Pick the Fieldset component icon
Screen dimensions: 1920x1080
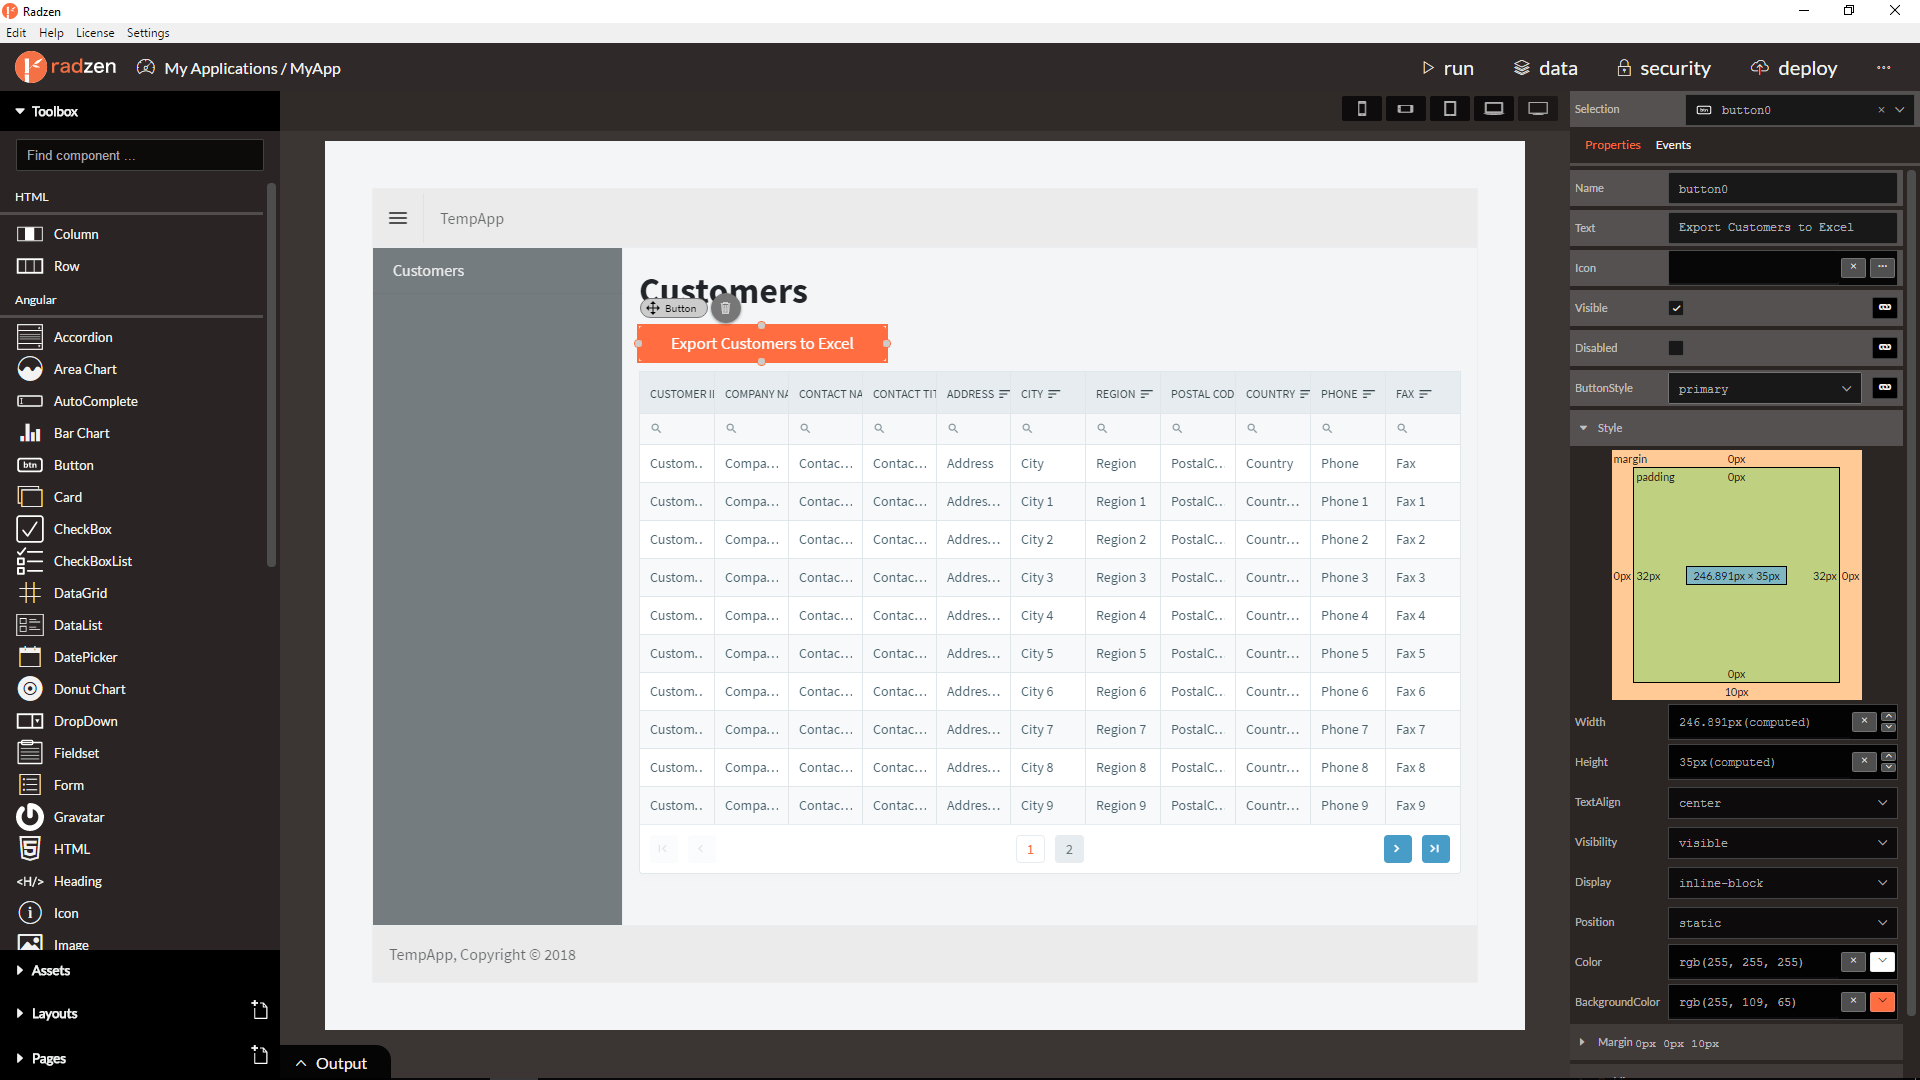[x=30, y=753]
